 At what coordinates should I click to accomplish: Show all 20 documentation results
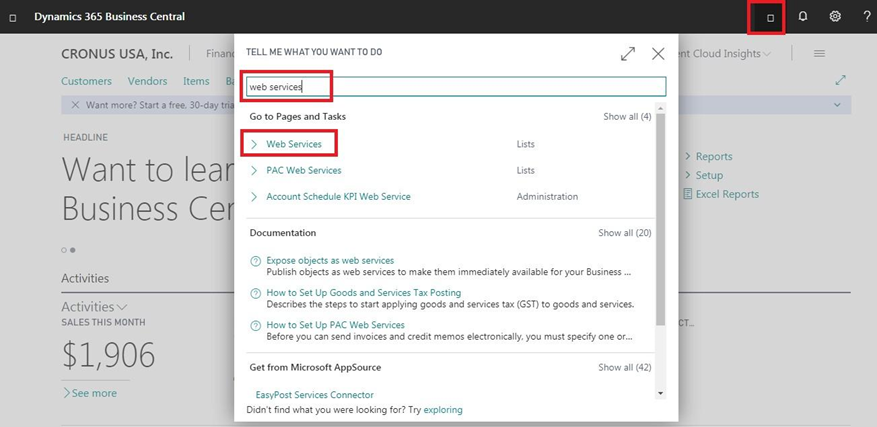tap(625, 232)
